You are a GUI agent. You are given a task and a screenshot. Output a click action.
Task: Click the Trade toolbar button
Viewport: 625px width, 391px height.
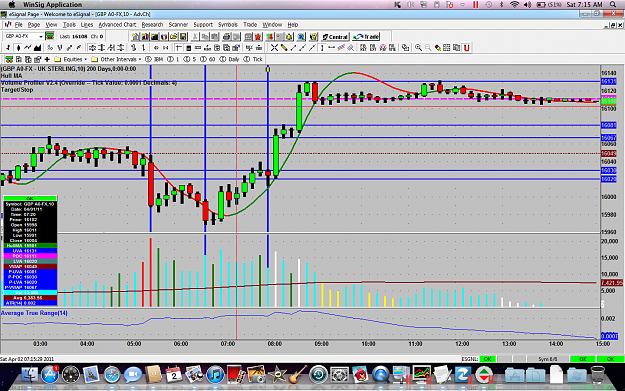366,37
